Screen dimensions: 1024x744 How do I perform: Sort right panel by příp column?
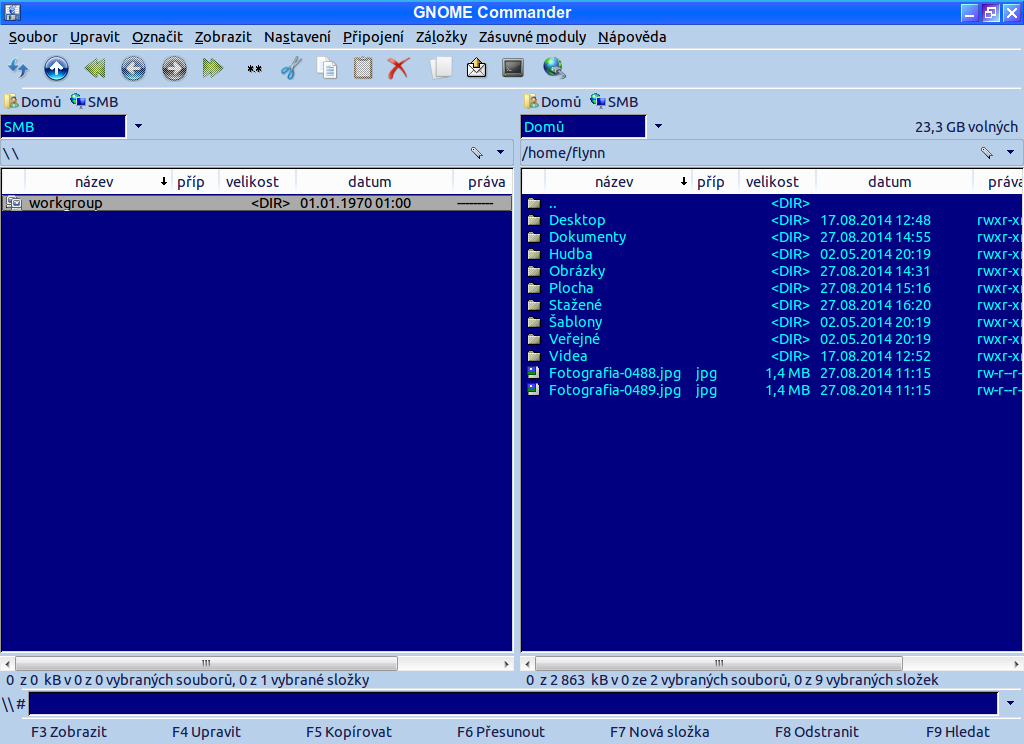[714, 182]
